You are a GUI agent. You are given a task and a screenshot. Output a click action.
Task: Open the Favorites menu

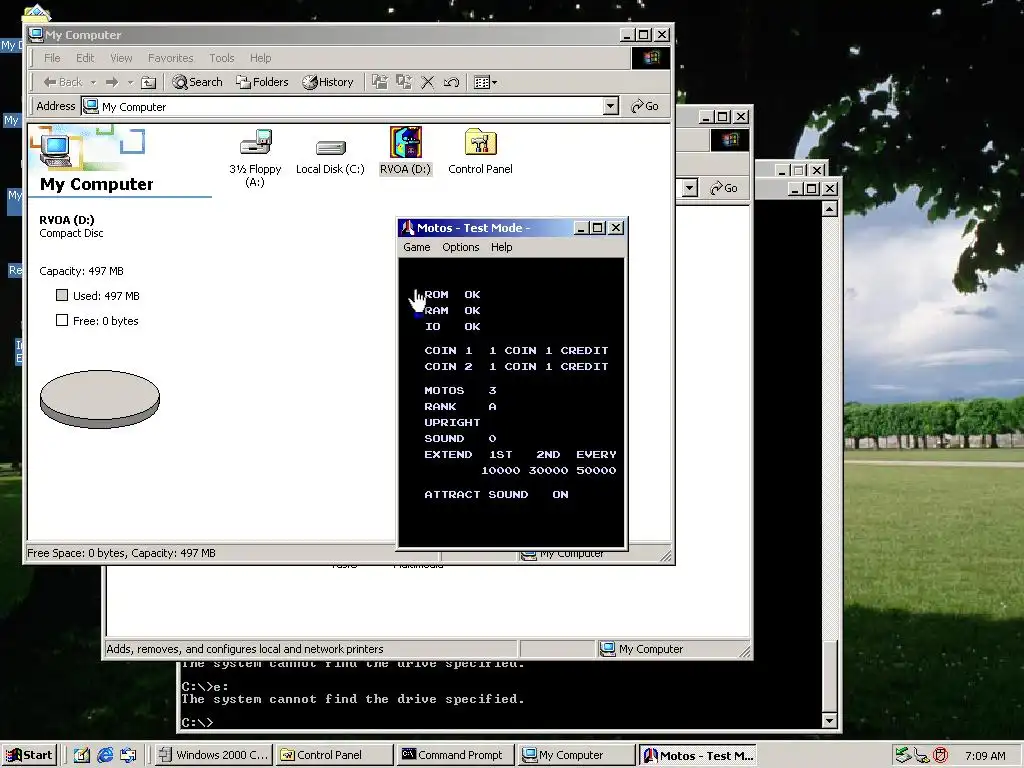coord(170,58)
